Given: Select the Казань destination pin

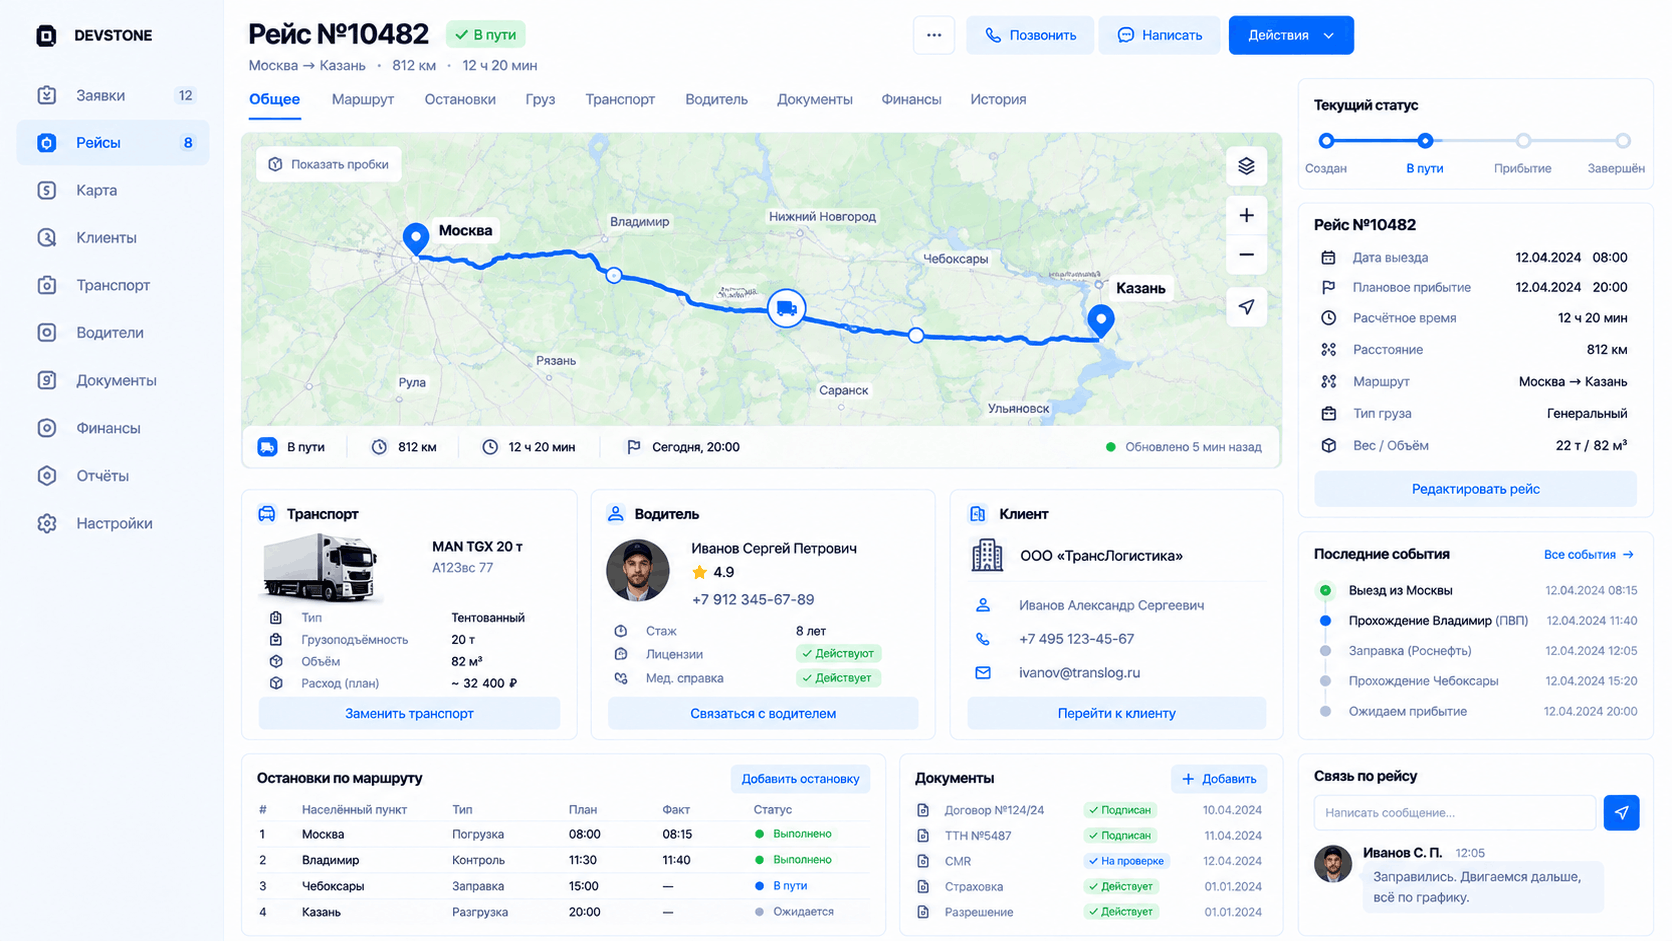Looking at the screenshot, I should pyautogui.click(x=1101, y=320).
